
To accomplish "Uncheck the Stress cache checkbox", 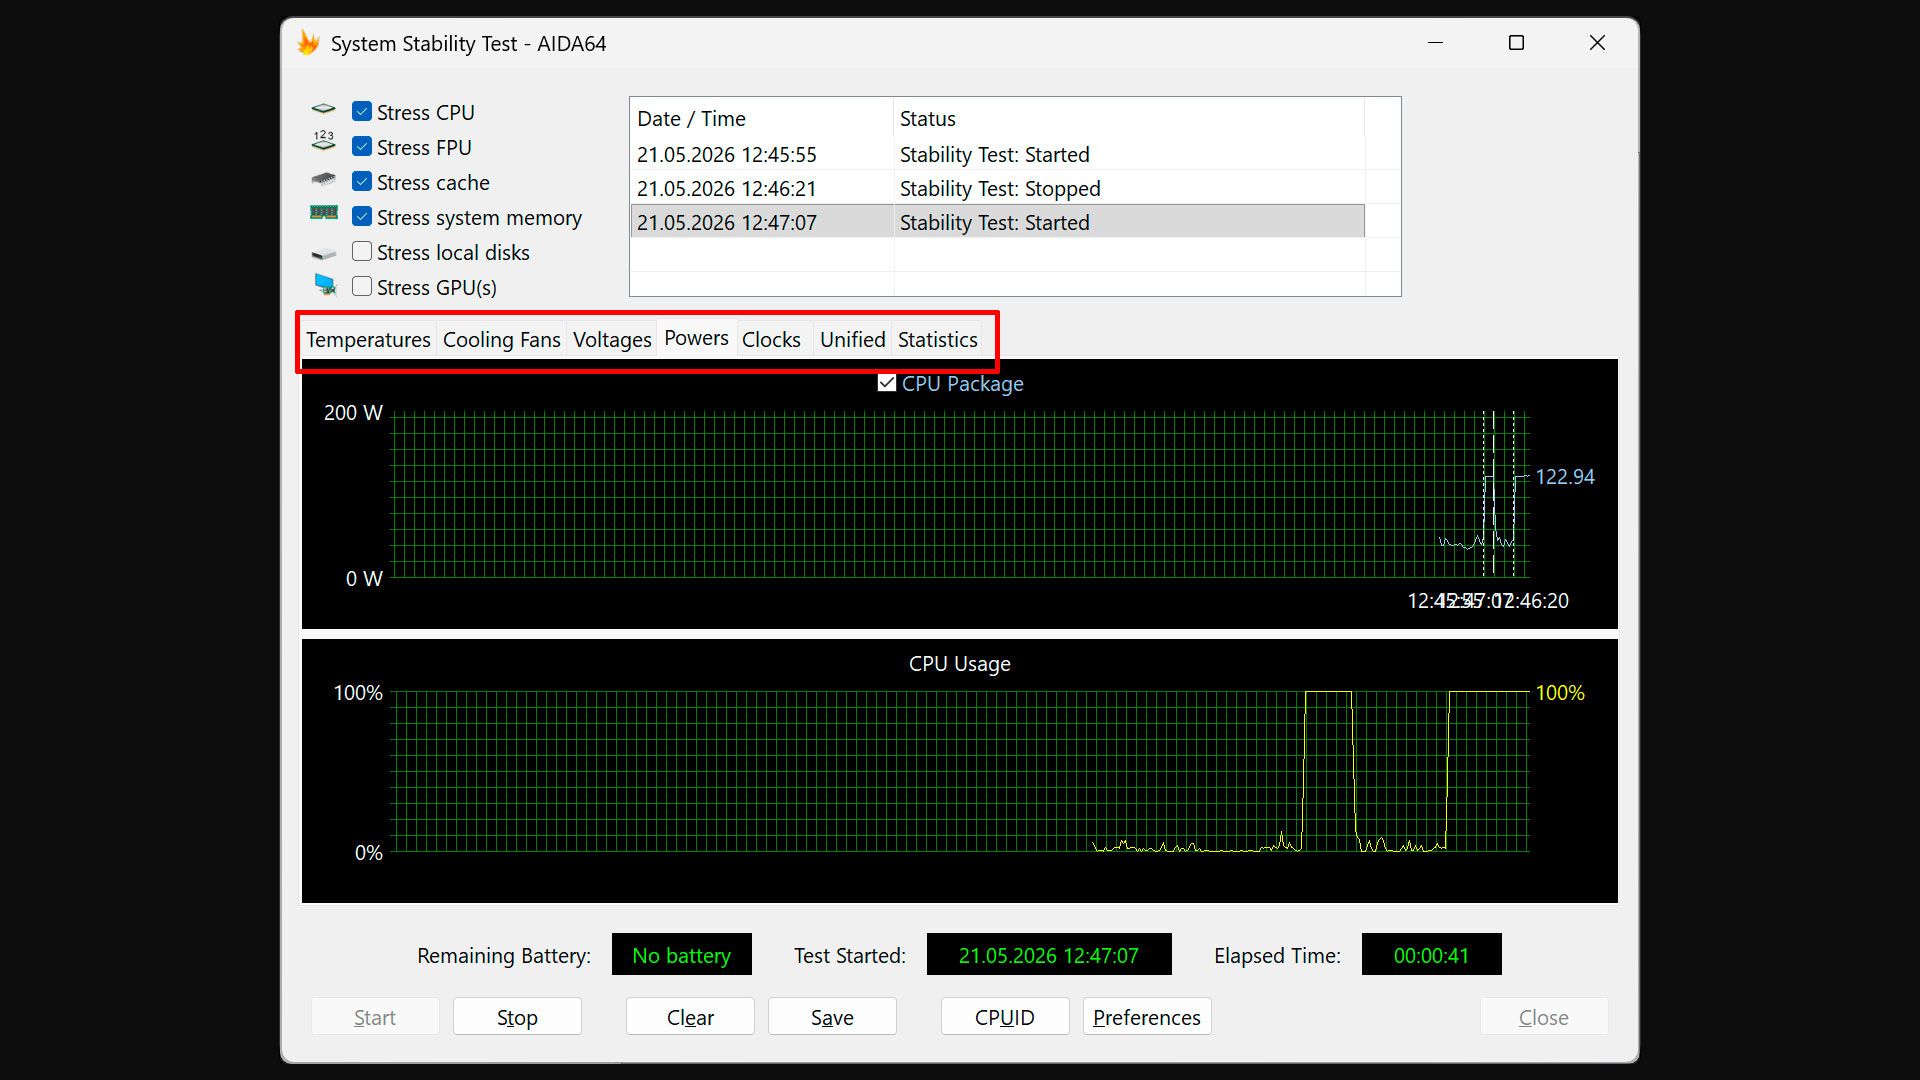I will point(362,182).
